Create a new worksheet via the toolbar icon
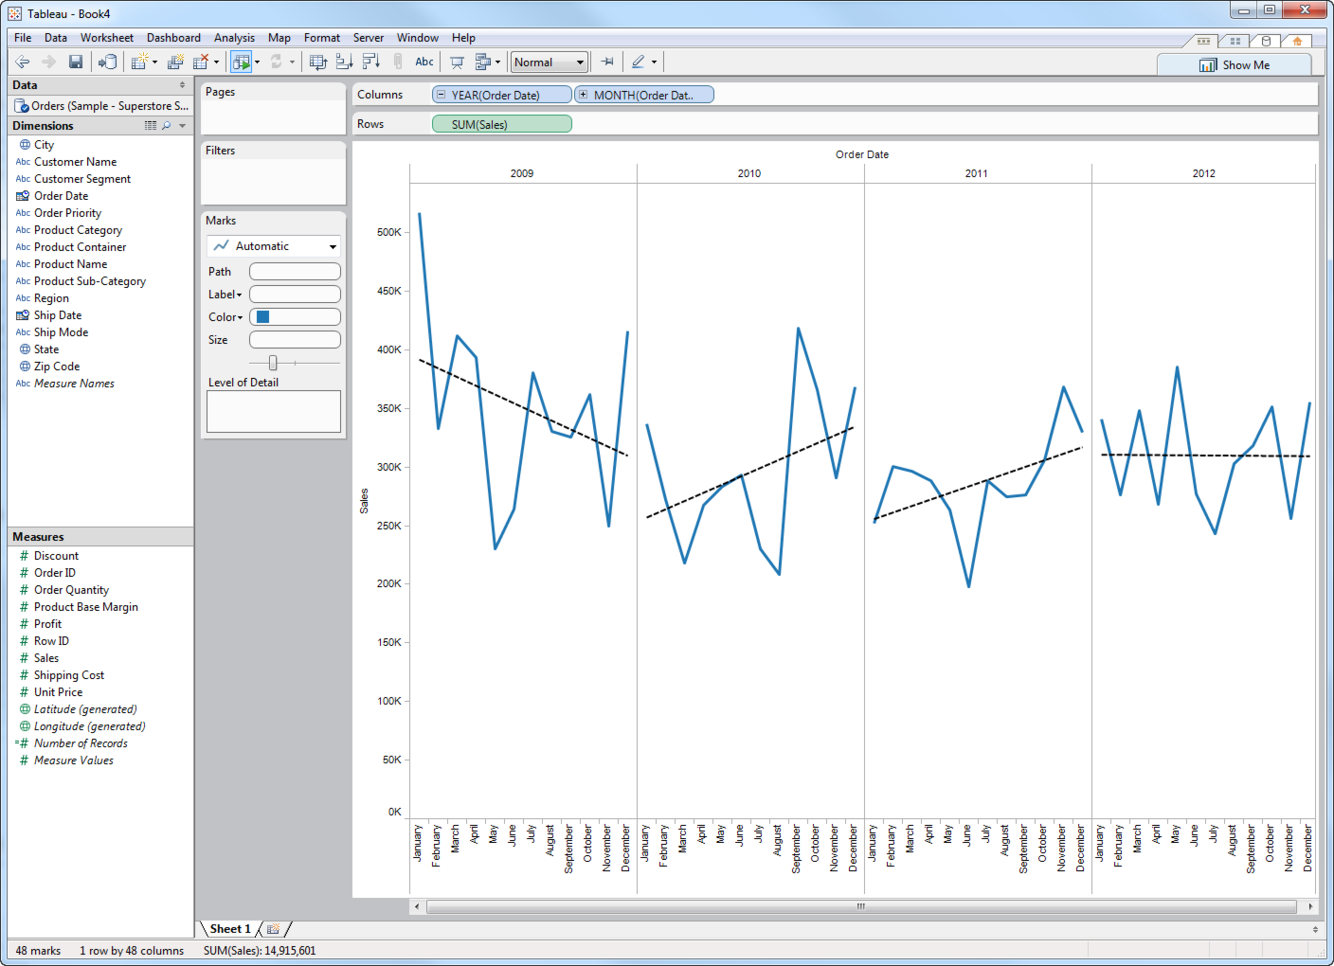Viewport: 1334px width, 966px height. coord(139,62)
